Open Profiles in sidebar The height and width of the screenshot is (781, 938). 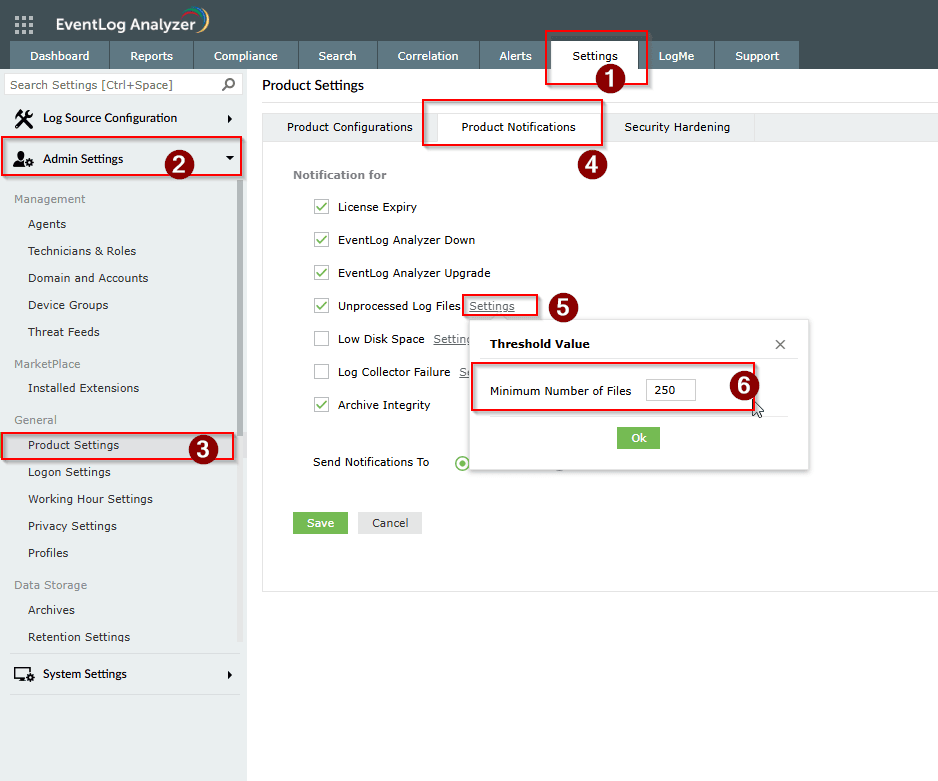tap(48, 553)
